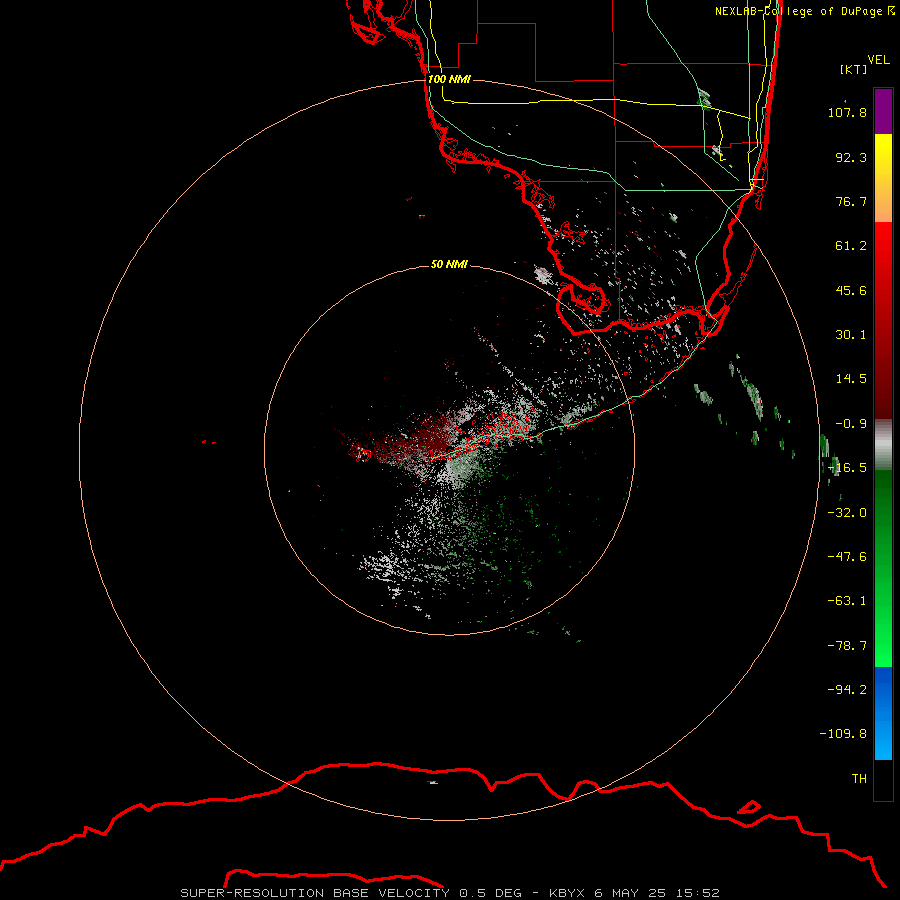The width and height of the screenshot is (900, 900).
Task: Click the VEL legend title
Action: click(x=878, y=59)
